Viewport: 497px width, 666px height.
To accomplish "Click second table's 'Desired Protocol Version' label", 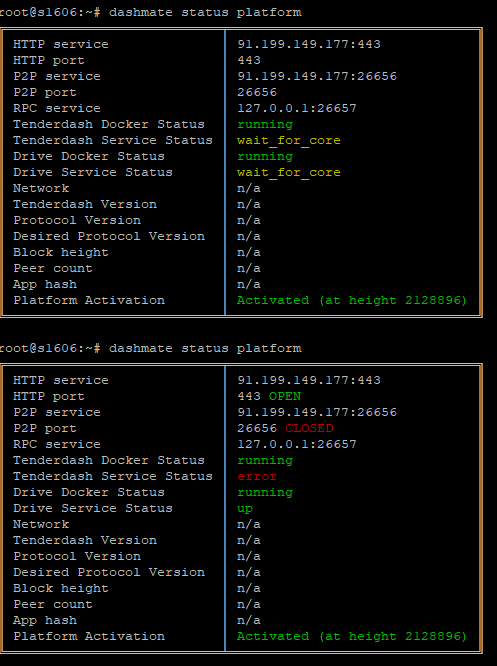I will (109, 572).
